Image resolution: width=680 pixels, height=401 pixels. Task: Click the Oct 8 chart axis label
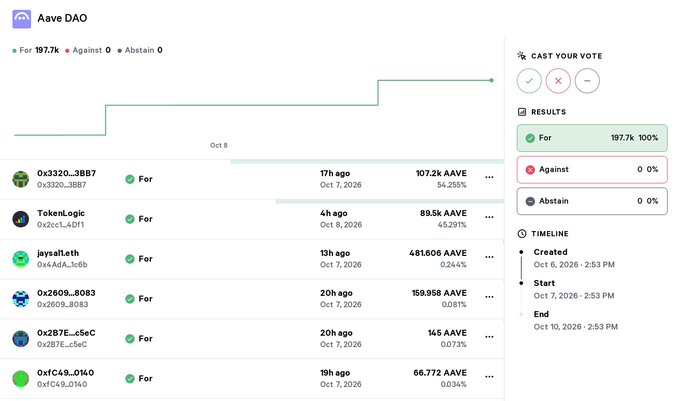[x=219, y=145]
